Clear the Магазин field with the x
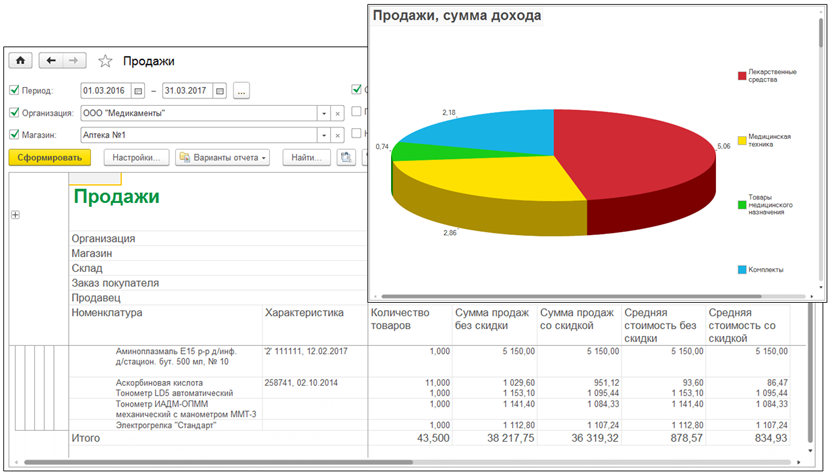Screen dimensions: 830x474 click(338, 135)
